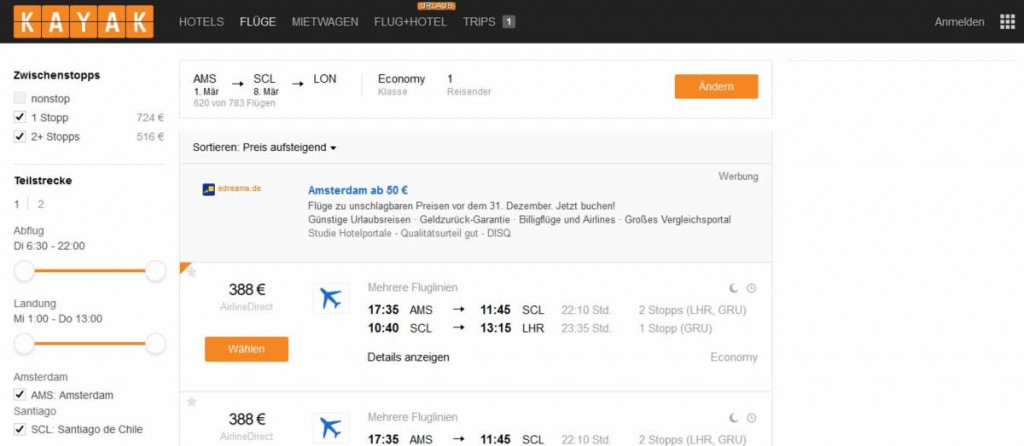Star the first 388 € flight result
Image resolution: width=1024 pixels, height=446 pixels.
click(x=192, y=272)
